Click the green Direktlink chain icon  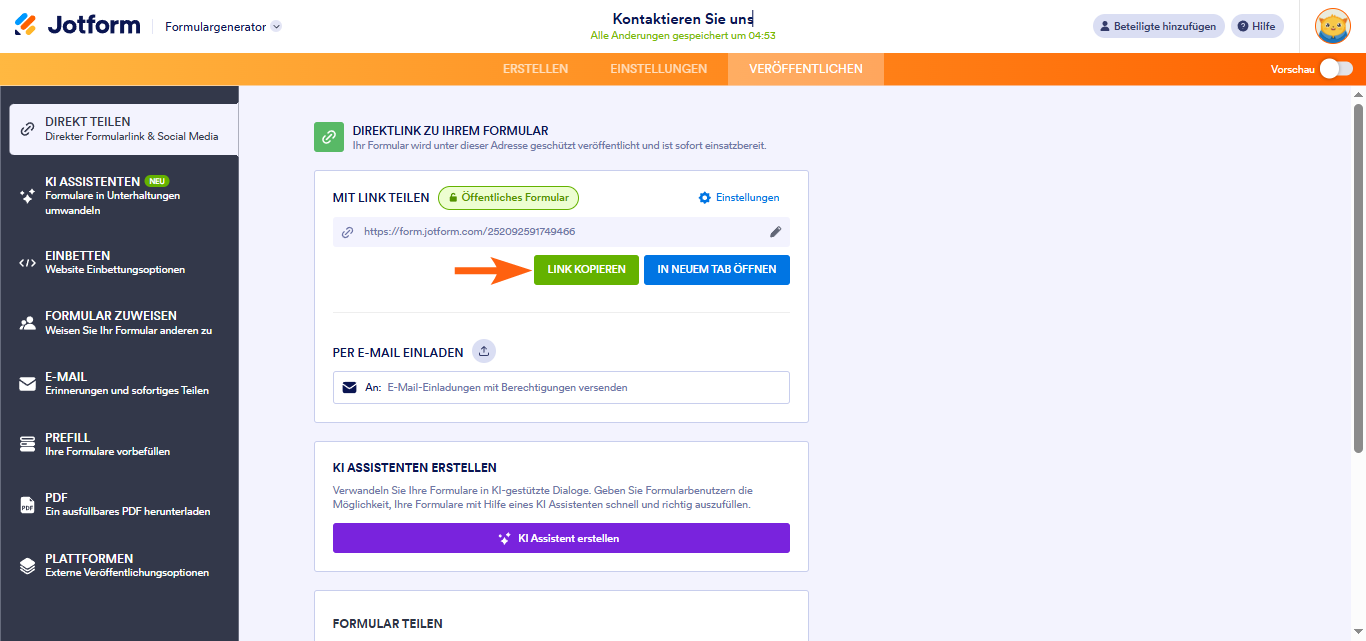[329, 137]
